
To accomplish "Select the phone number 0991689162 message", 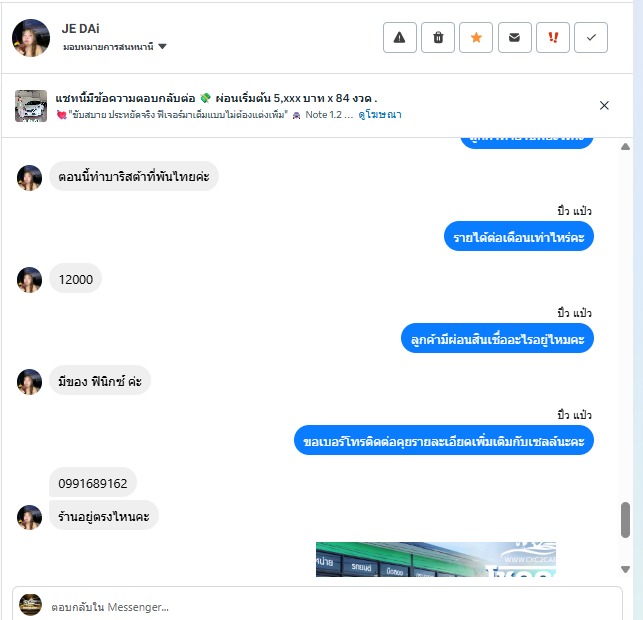I will coord(93,483).
